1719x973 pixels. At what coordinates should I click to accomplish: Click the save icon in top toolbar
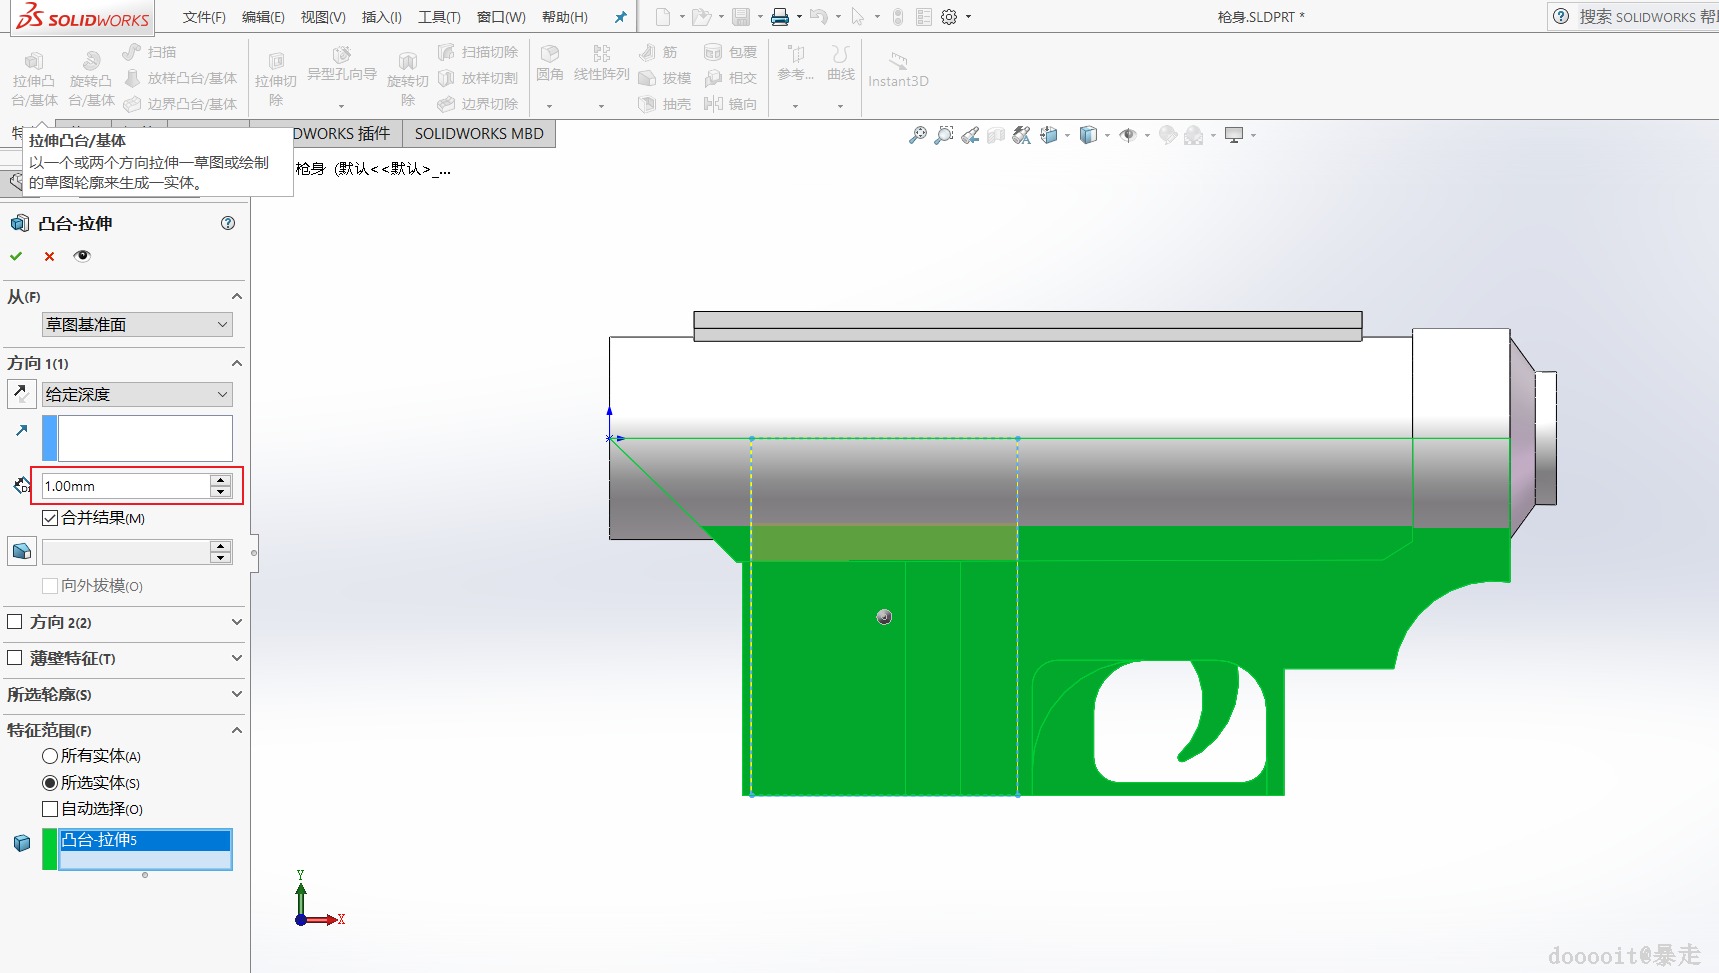pyautogui.click(x=741, y=17)
